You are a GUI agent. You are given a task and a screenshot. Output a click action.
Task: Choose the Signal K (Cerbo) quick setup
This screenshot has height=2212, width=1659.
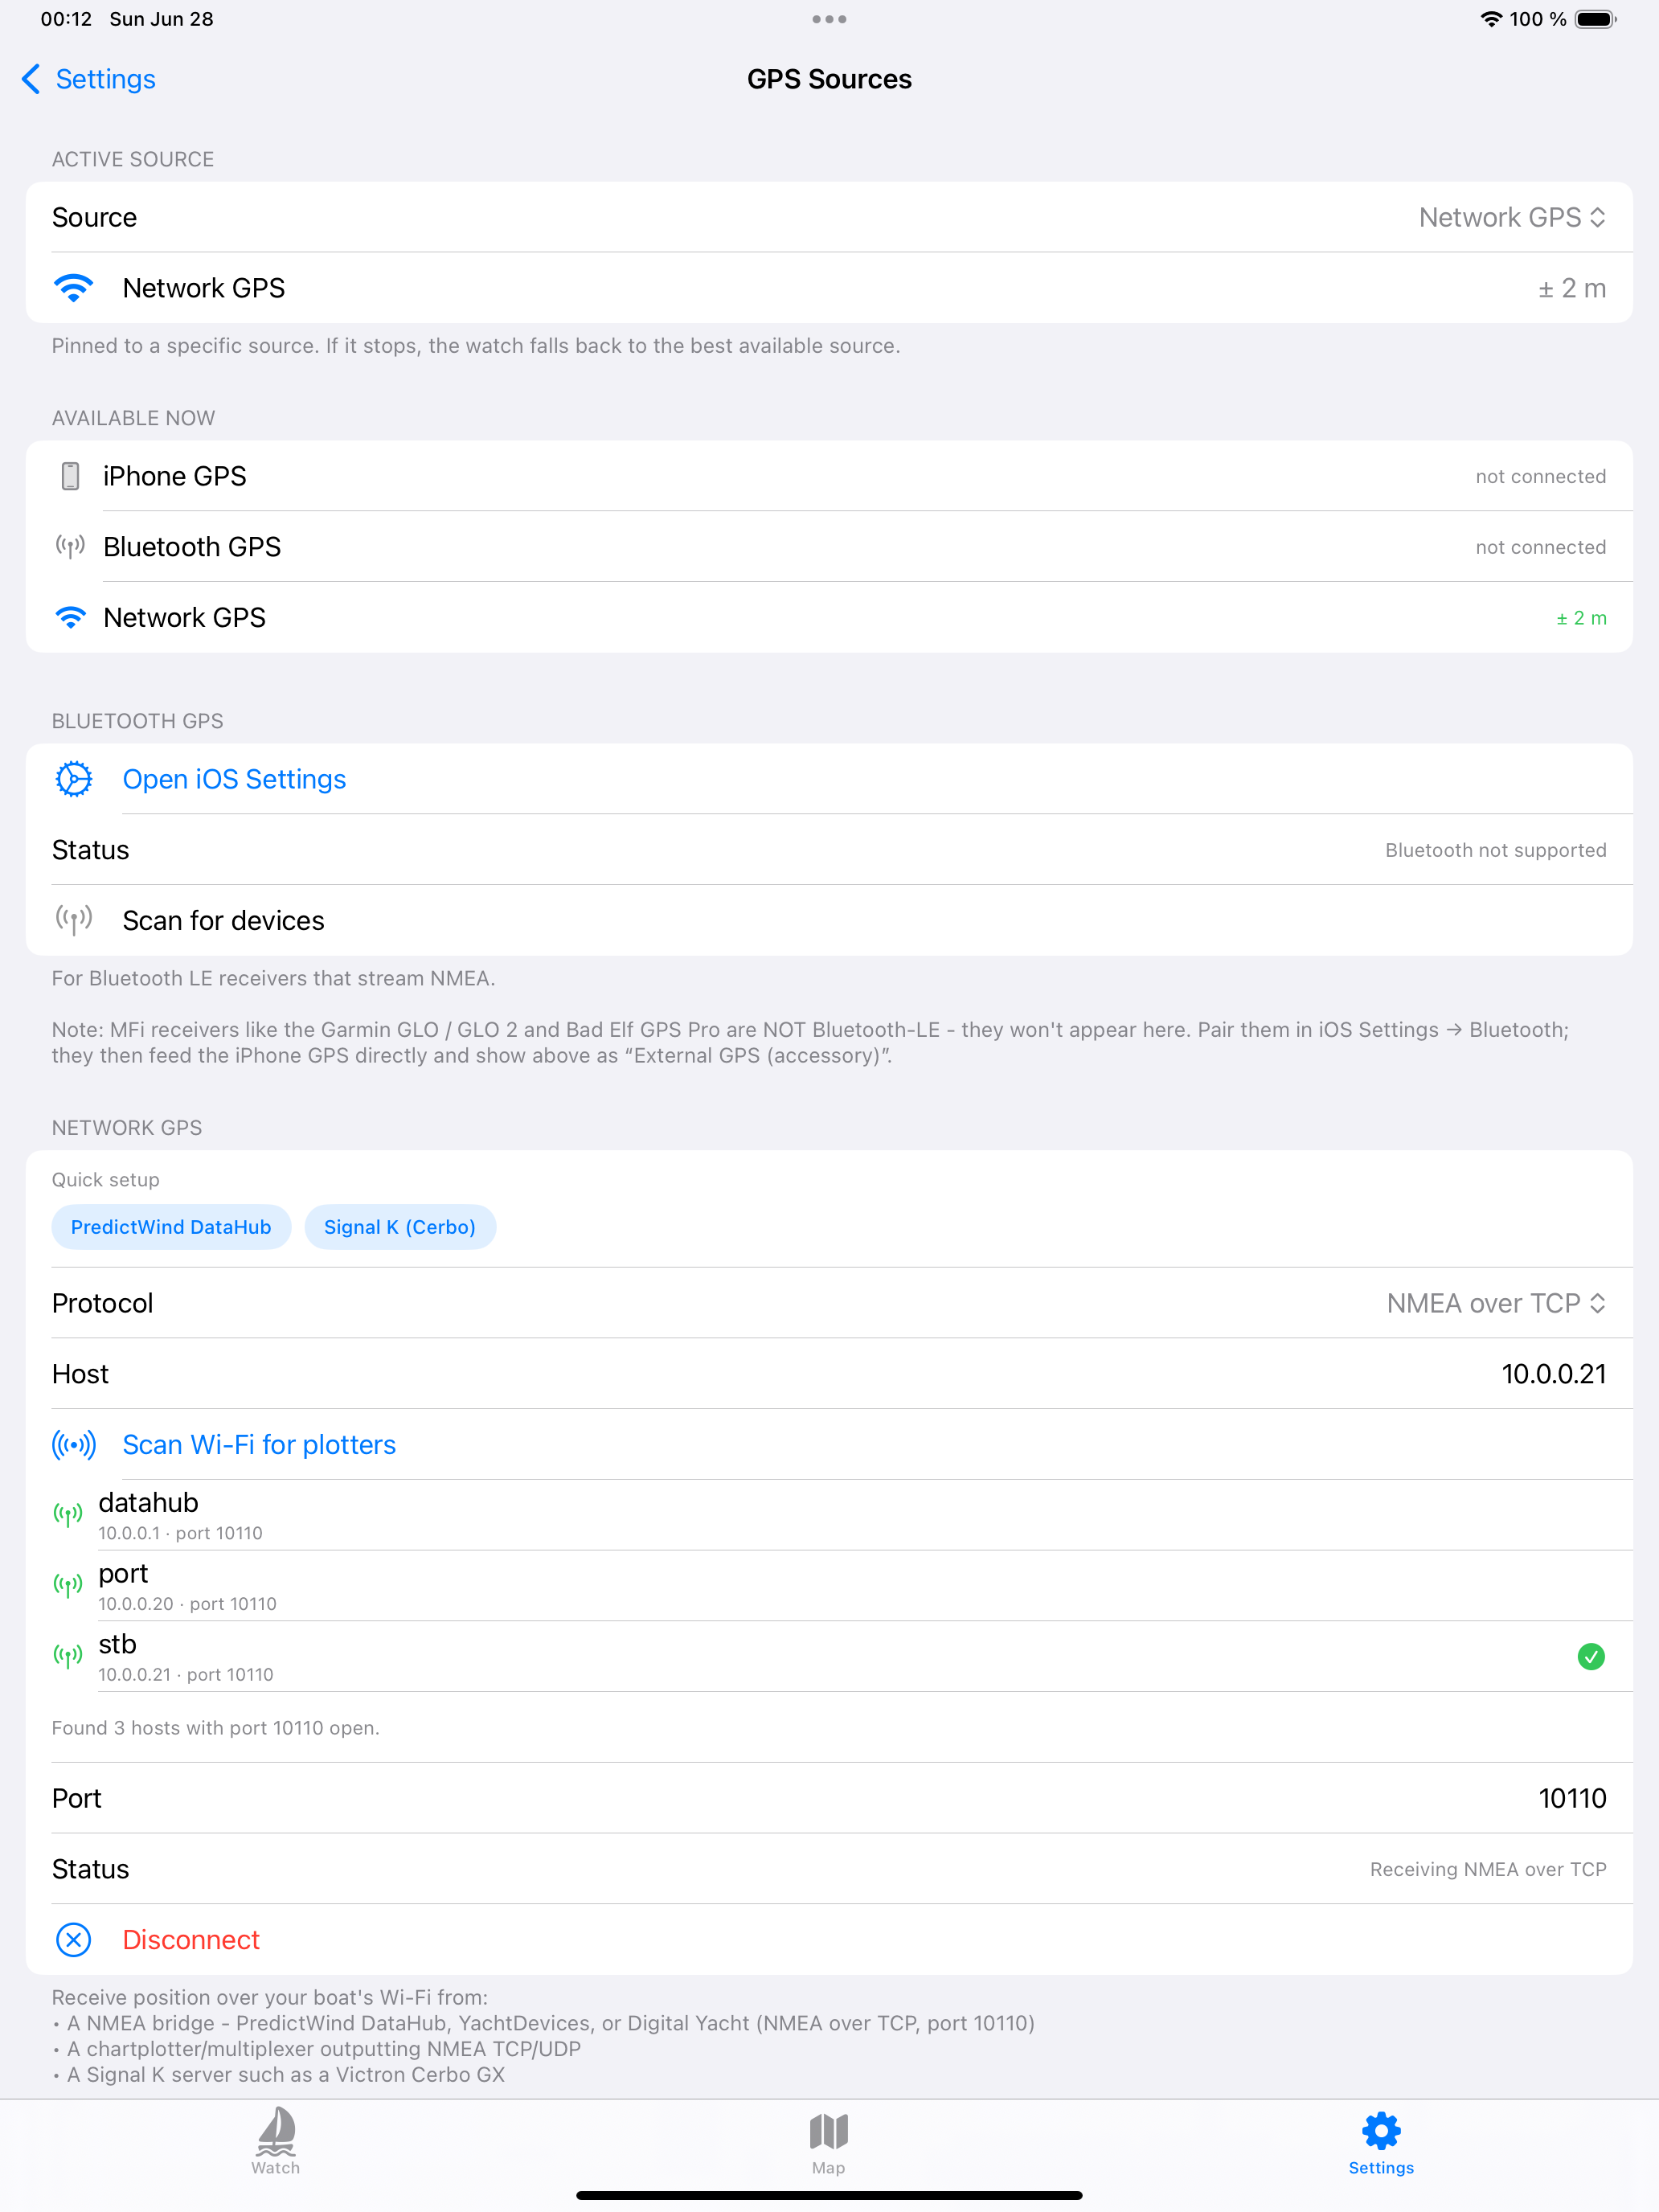point(400,1227)
